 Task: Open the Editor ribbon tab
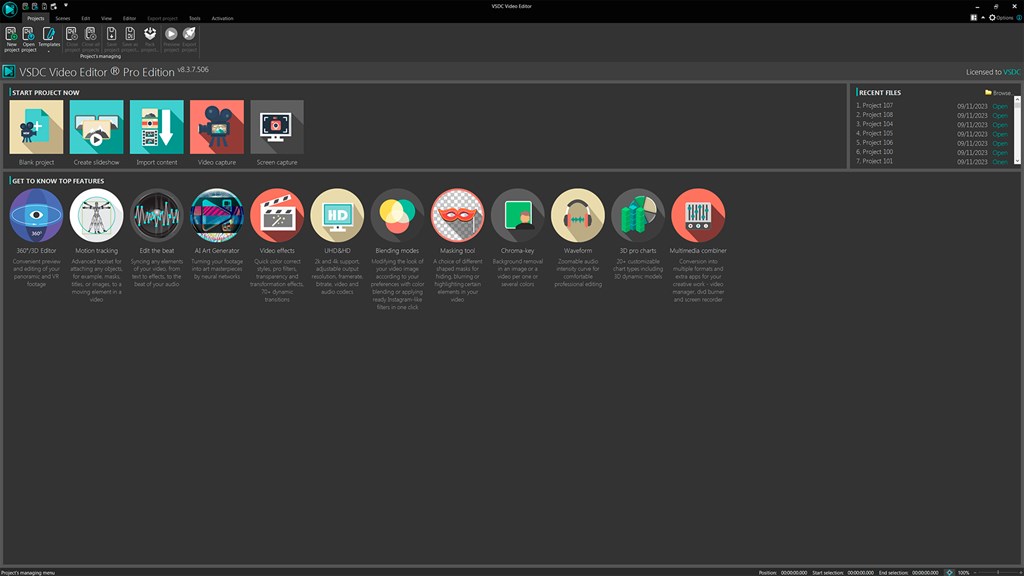(129, 18)
